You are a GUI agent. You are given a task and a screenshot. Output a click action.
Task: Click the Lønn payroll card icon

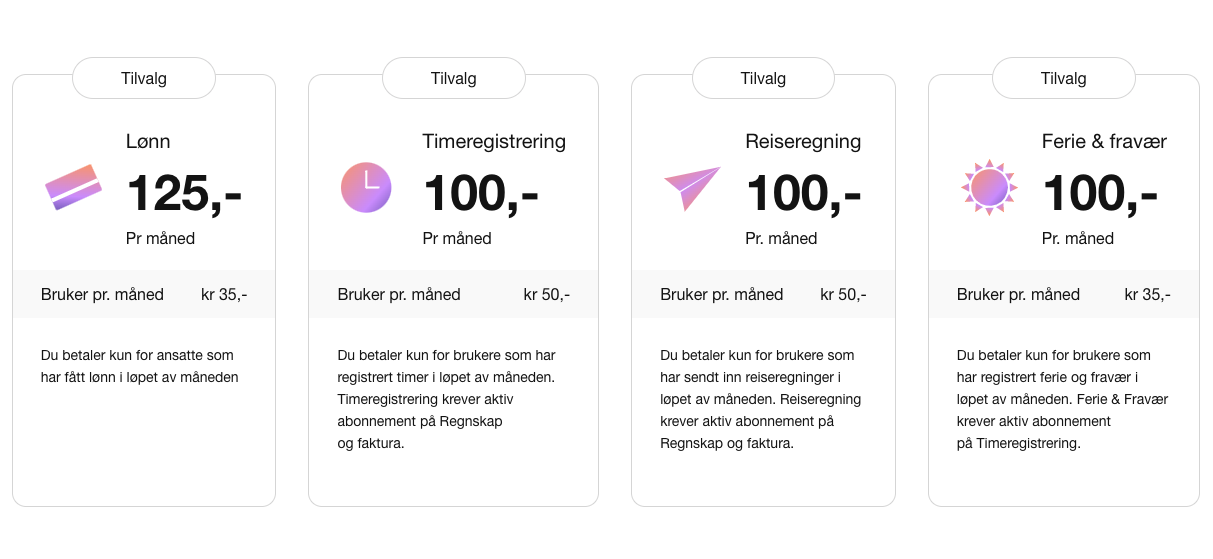[x=74, y=187]
